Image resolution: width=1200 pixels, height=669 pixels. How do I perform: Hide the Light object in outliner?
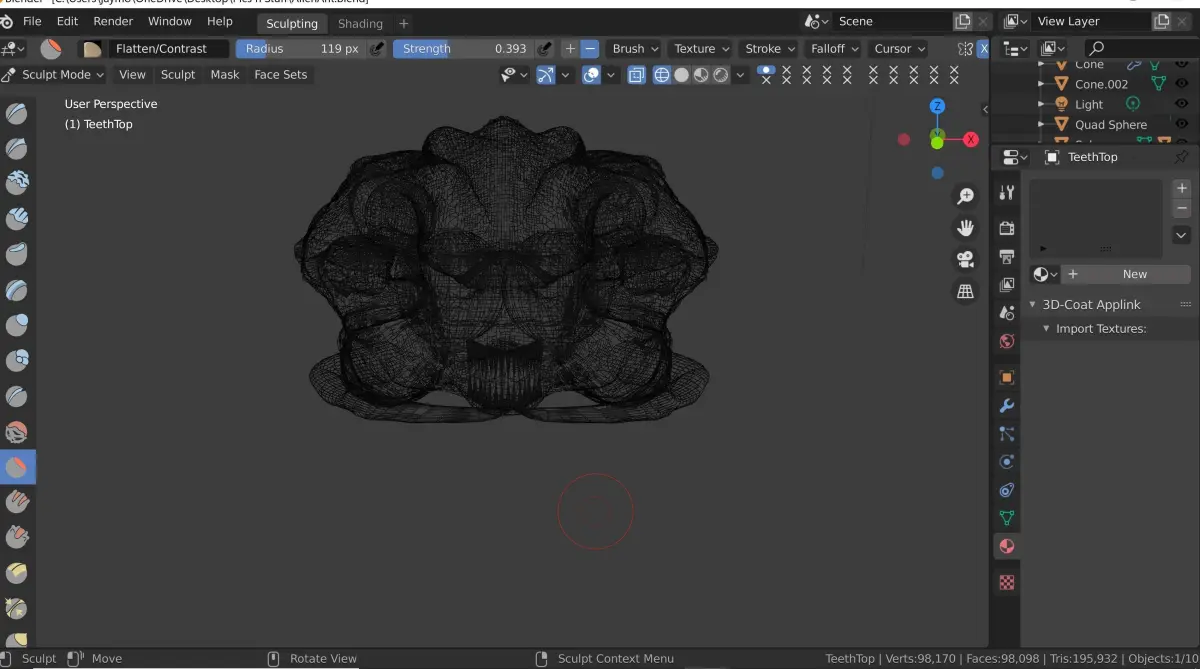pos(1182,104)
